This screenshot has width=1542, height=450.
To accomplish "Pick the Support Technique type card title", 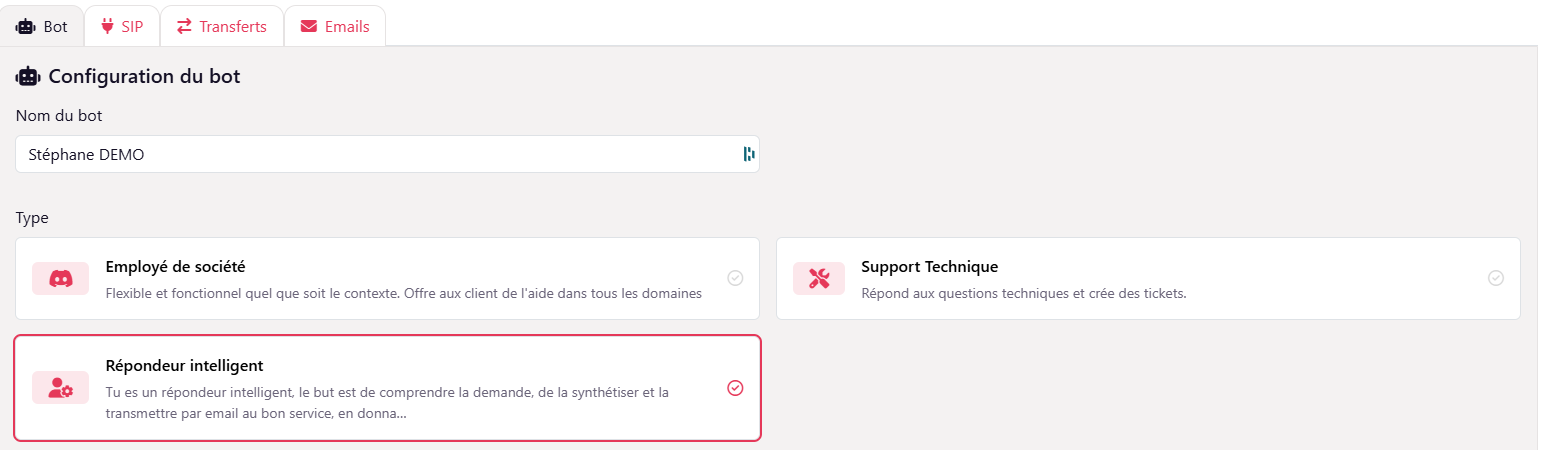I will (x=929, y=267).
